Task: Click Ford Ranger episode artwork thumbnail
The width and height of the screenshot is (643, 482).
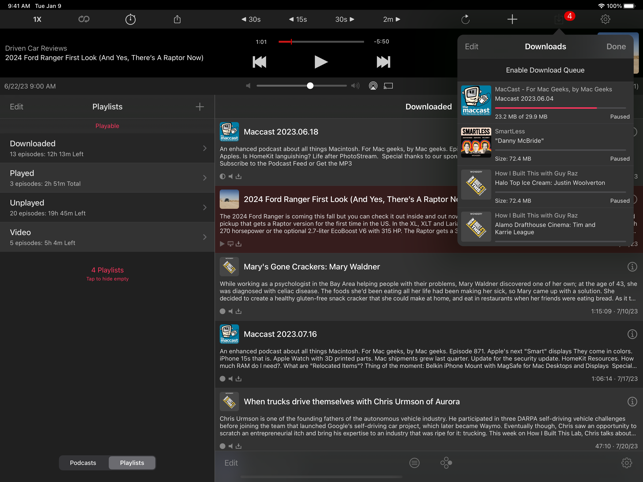Action: (229, 199)
